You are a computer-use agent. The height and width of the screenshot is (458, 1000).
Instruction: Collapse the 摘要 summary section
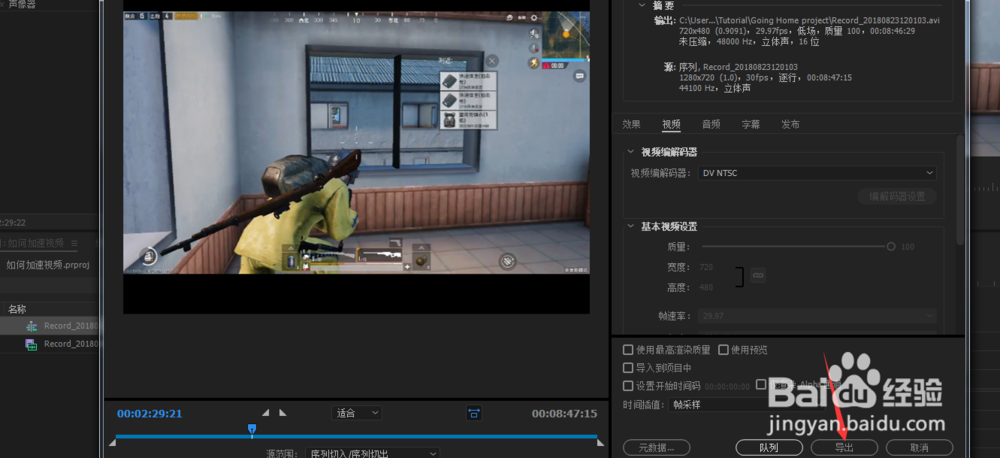[642, 4]
